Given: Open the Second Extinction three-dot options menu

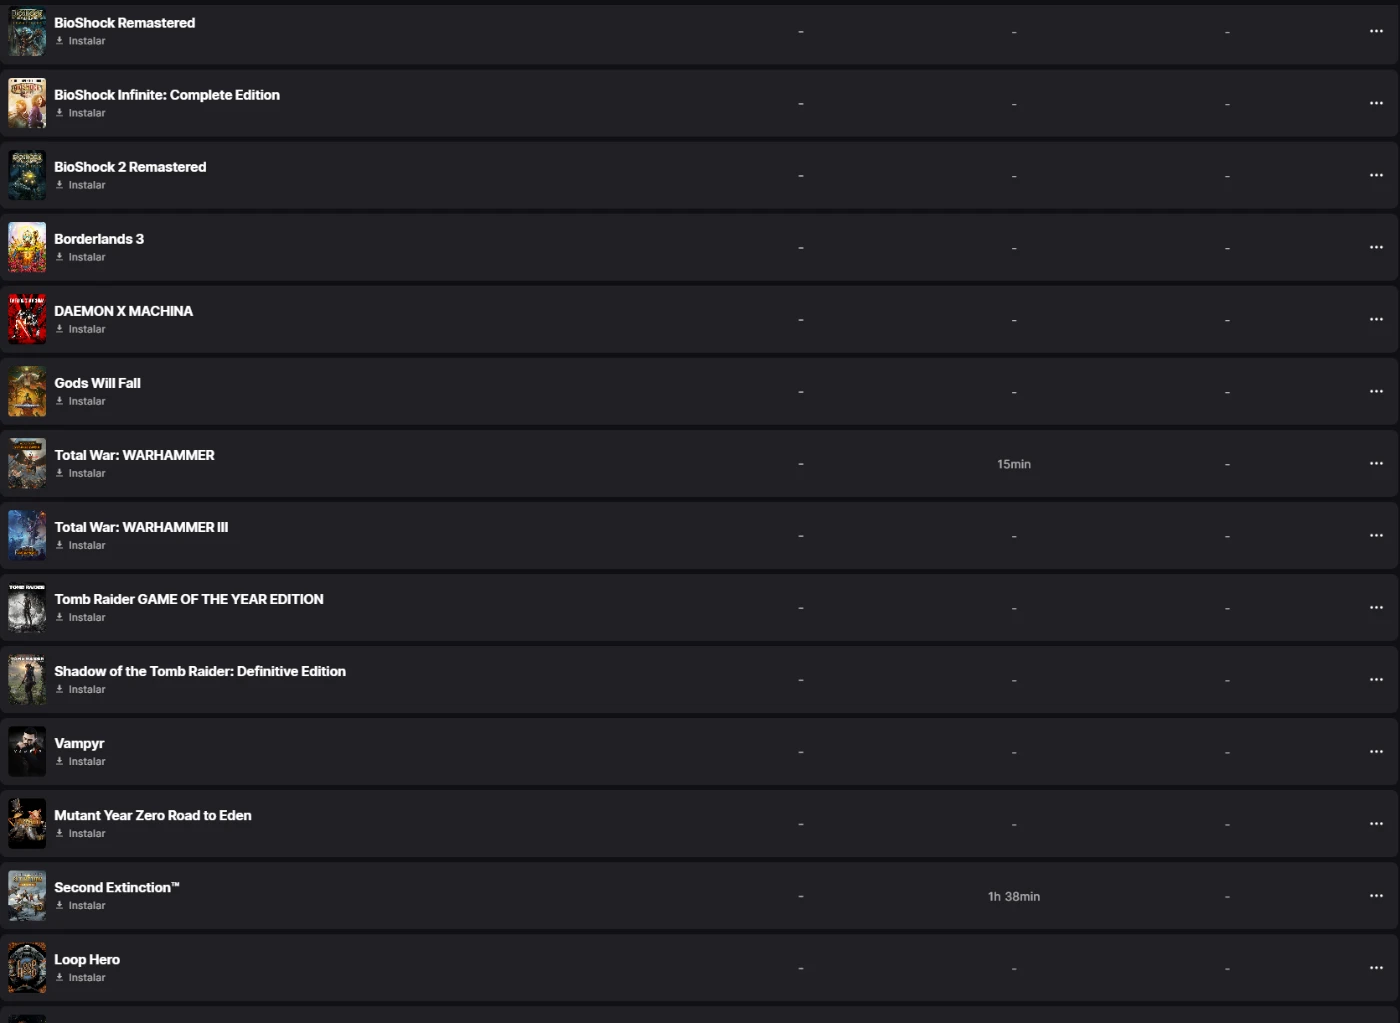Looking at the screenshot, I should click(x=1376, y=895).
